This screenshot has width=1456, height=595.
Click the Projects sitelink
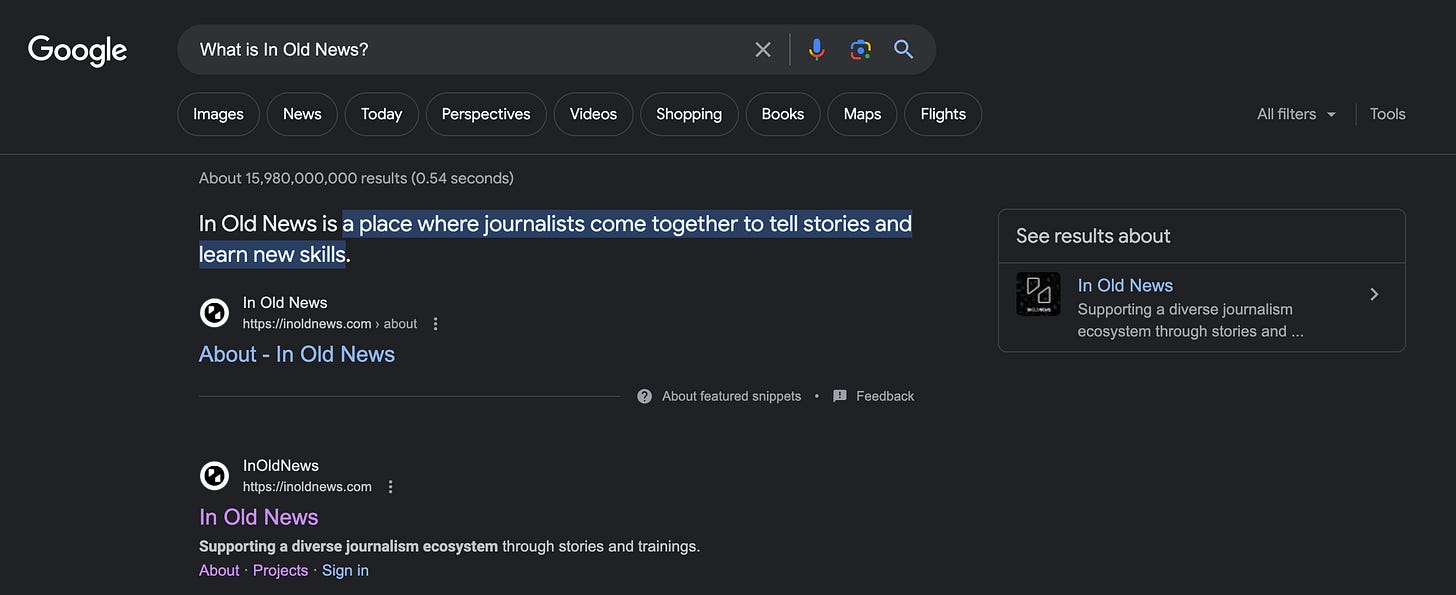280,570
